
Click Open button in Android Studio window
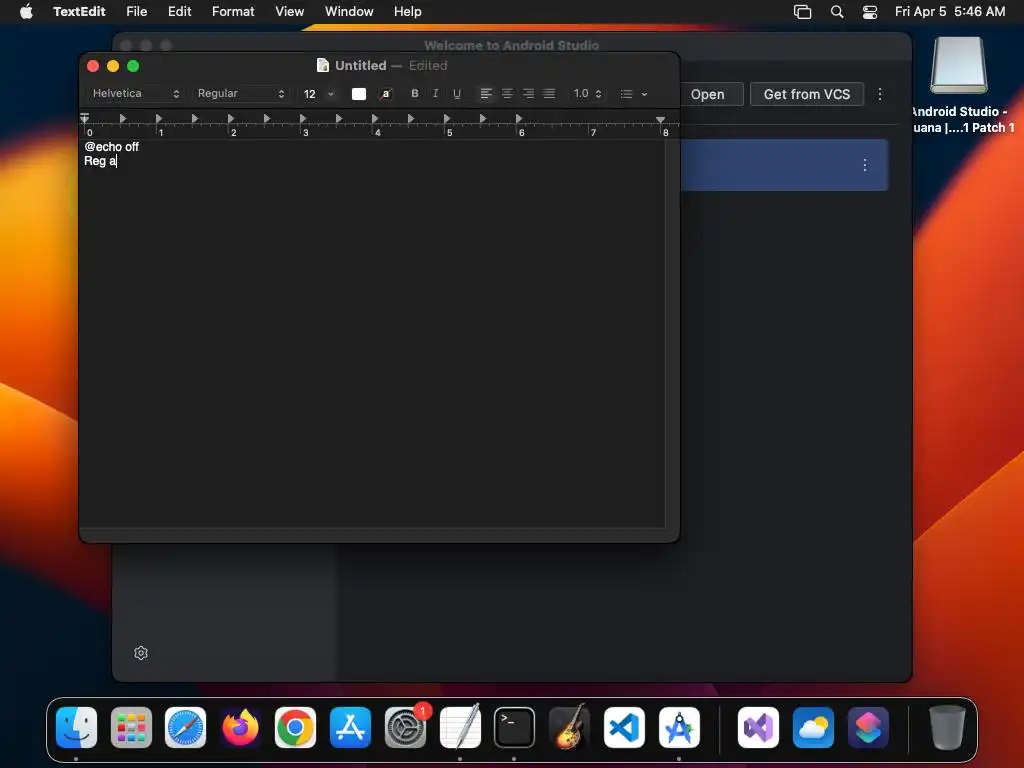[x=711, y=94]
